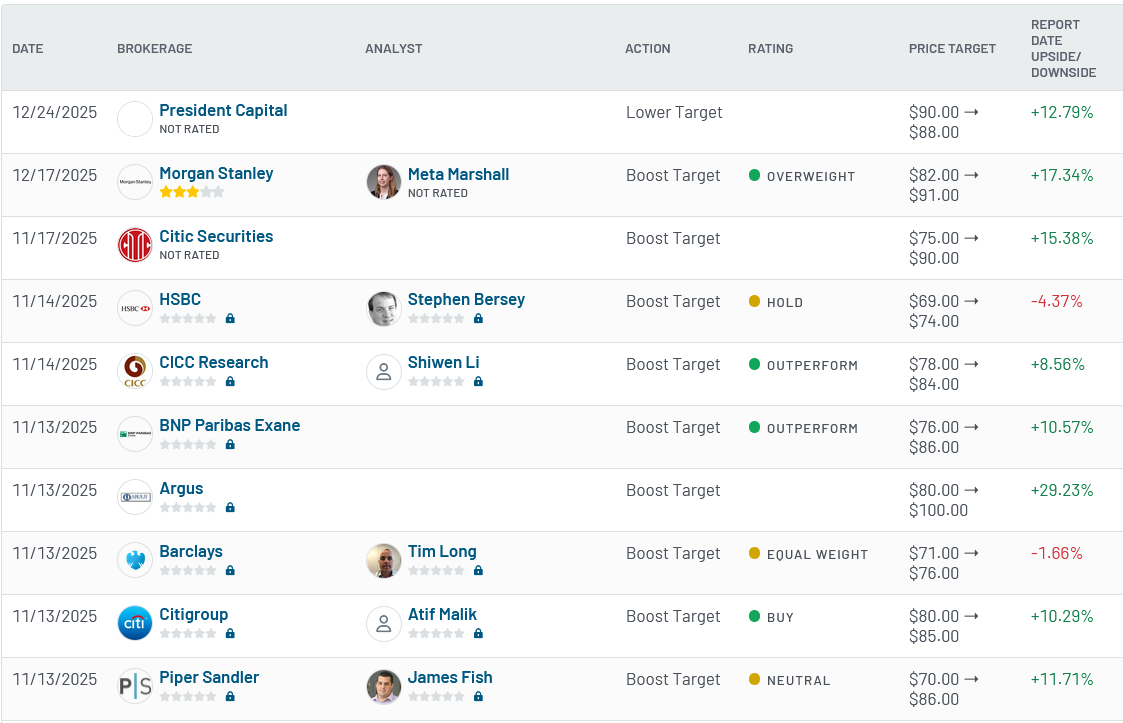Image resolution: width=1123 pixels, height=723 pixels.
Task: Click Stephen Bersey's analyst photo
Action: (384, 308)
